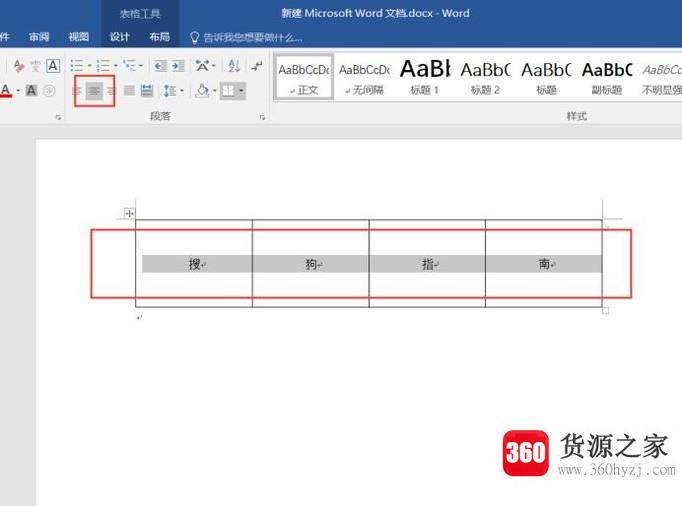The image size is (682, 506).
Task: Toggle Align Right paragraph button
Action: click(x=111, y=91)
